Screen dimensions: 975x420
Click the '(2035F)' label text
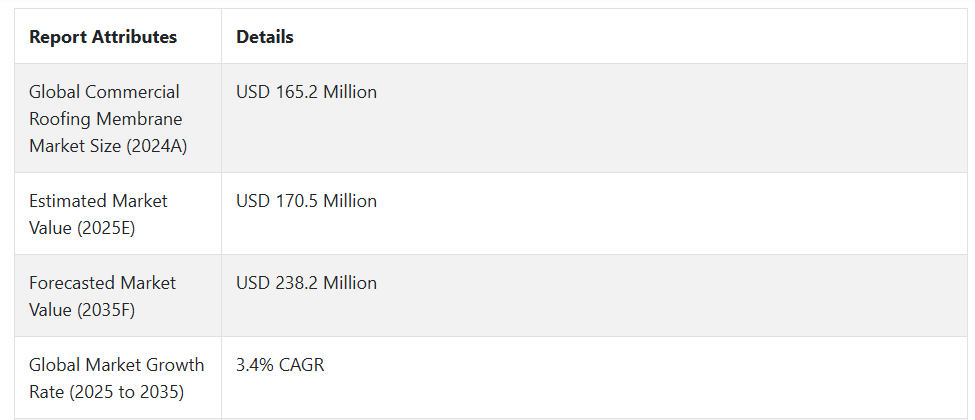[x=106, y=310]
